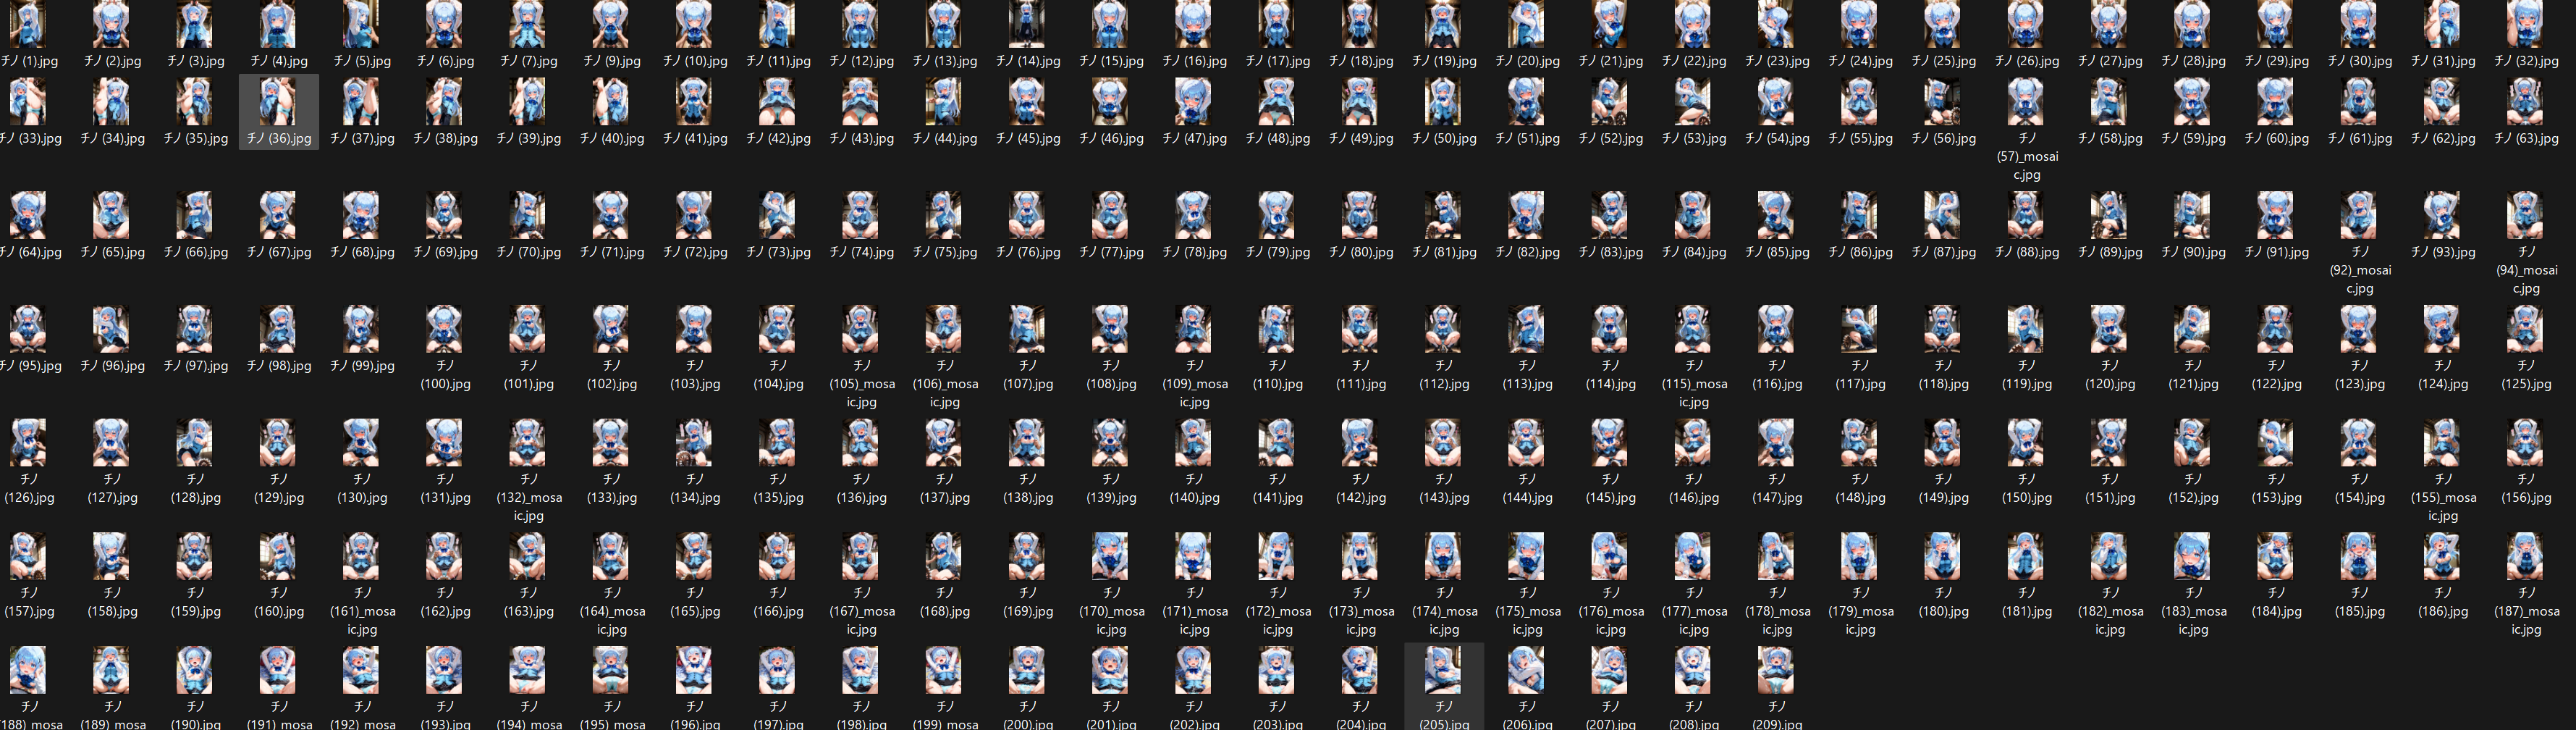
Task: Click file name チノ (180).jpg
Action: 1944,603
